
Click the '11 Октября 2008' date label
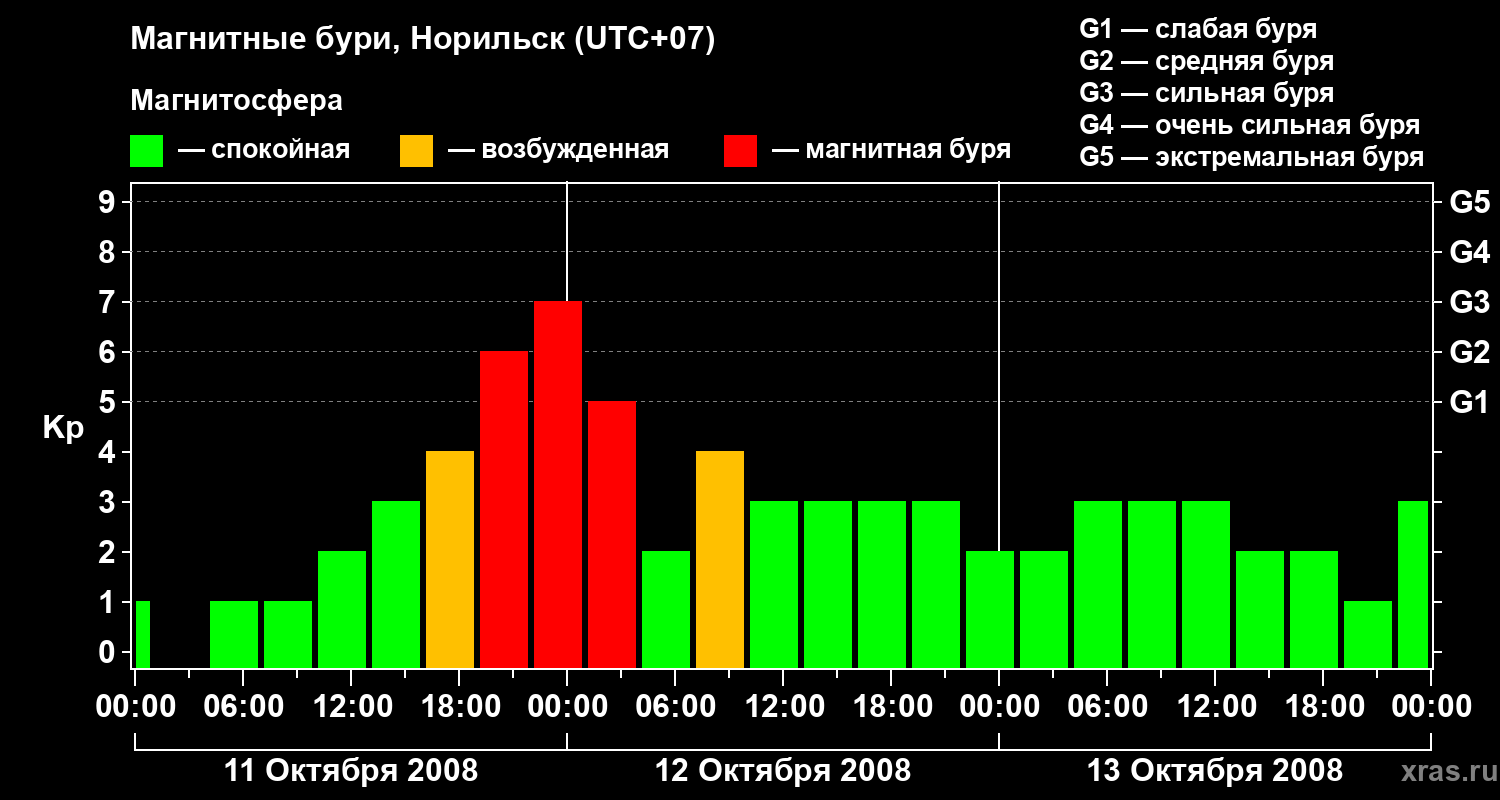click(351, 771)
